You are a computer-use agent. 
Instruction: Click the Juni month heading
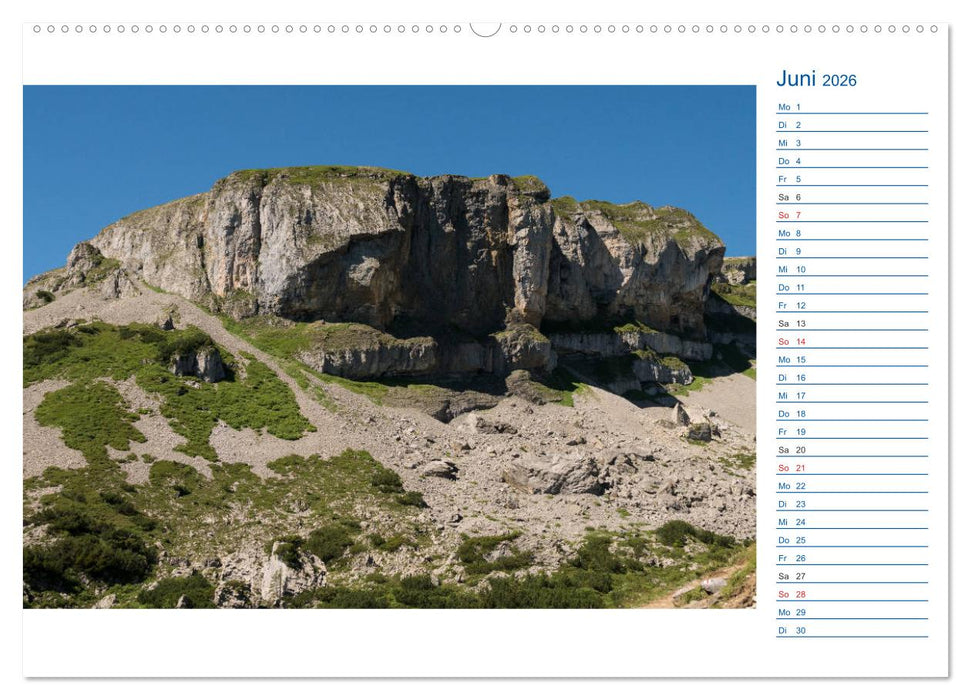pos(793,78)
